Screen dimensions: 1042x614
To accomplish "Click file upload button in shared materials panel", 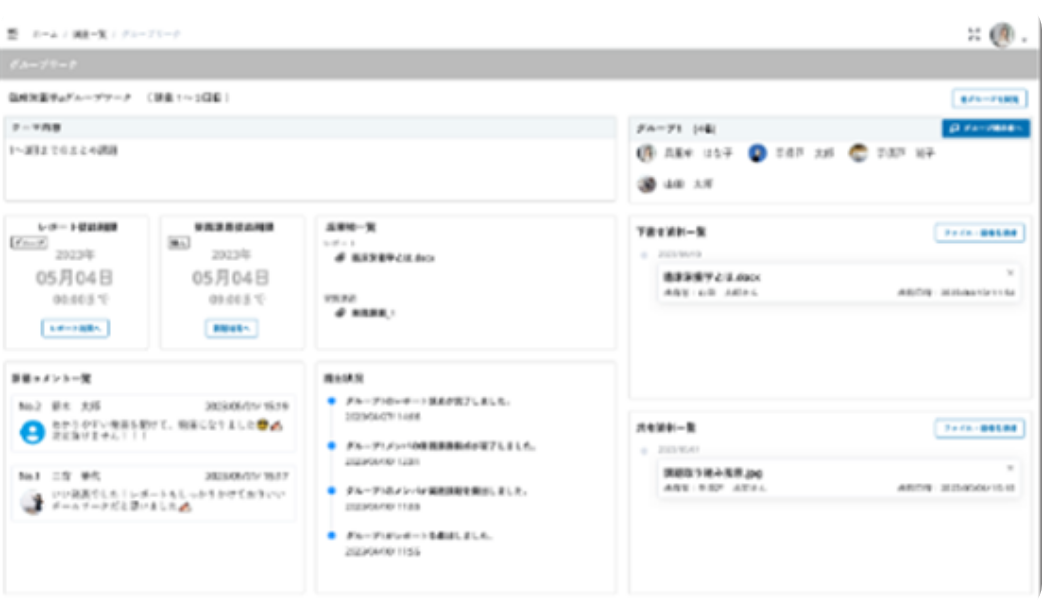I will tap(979, 428).
